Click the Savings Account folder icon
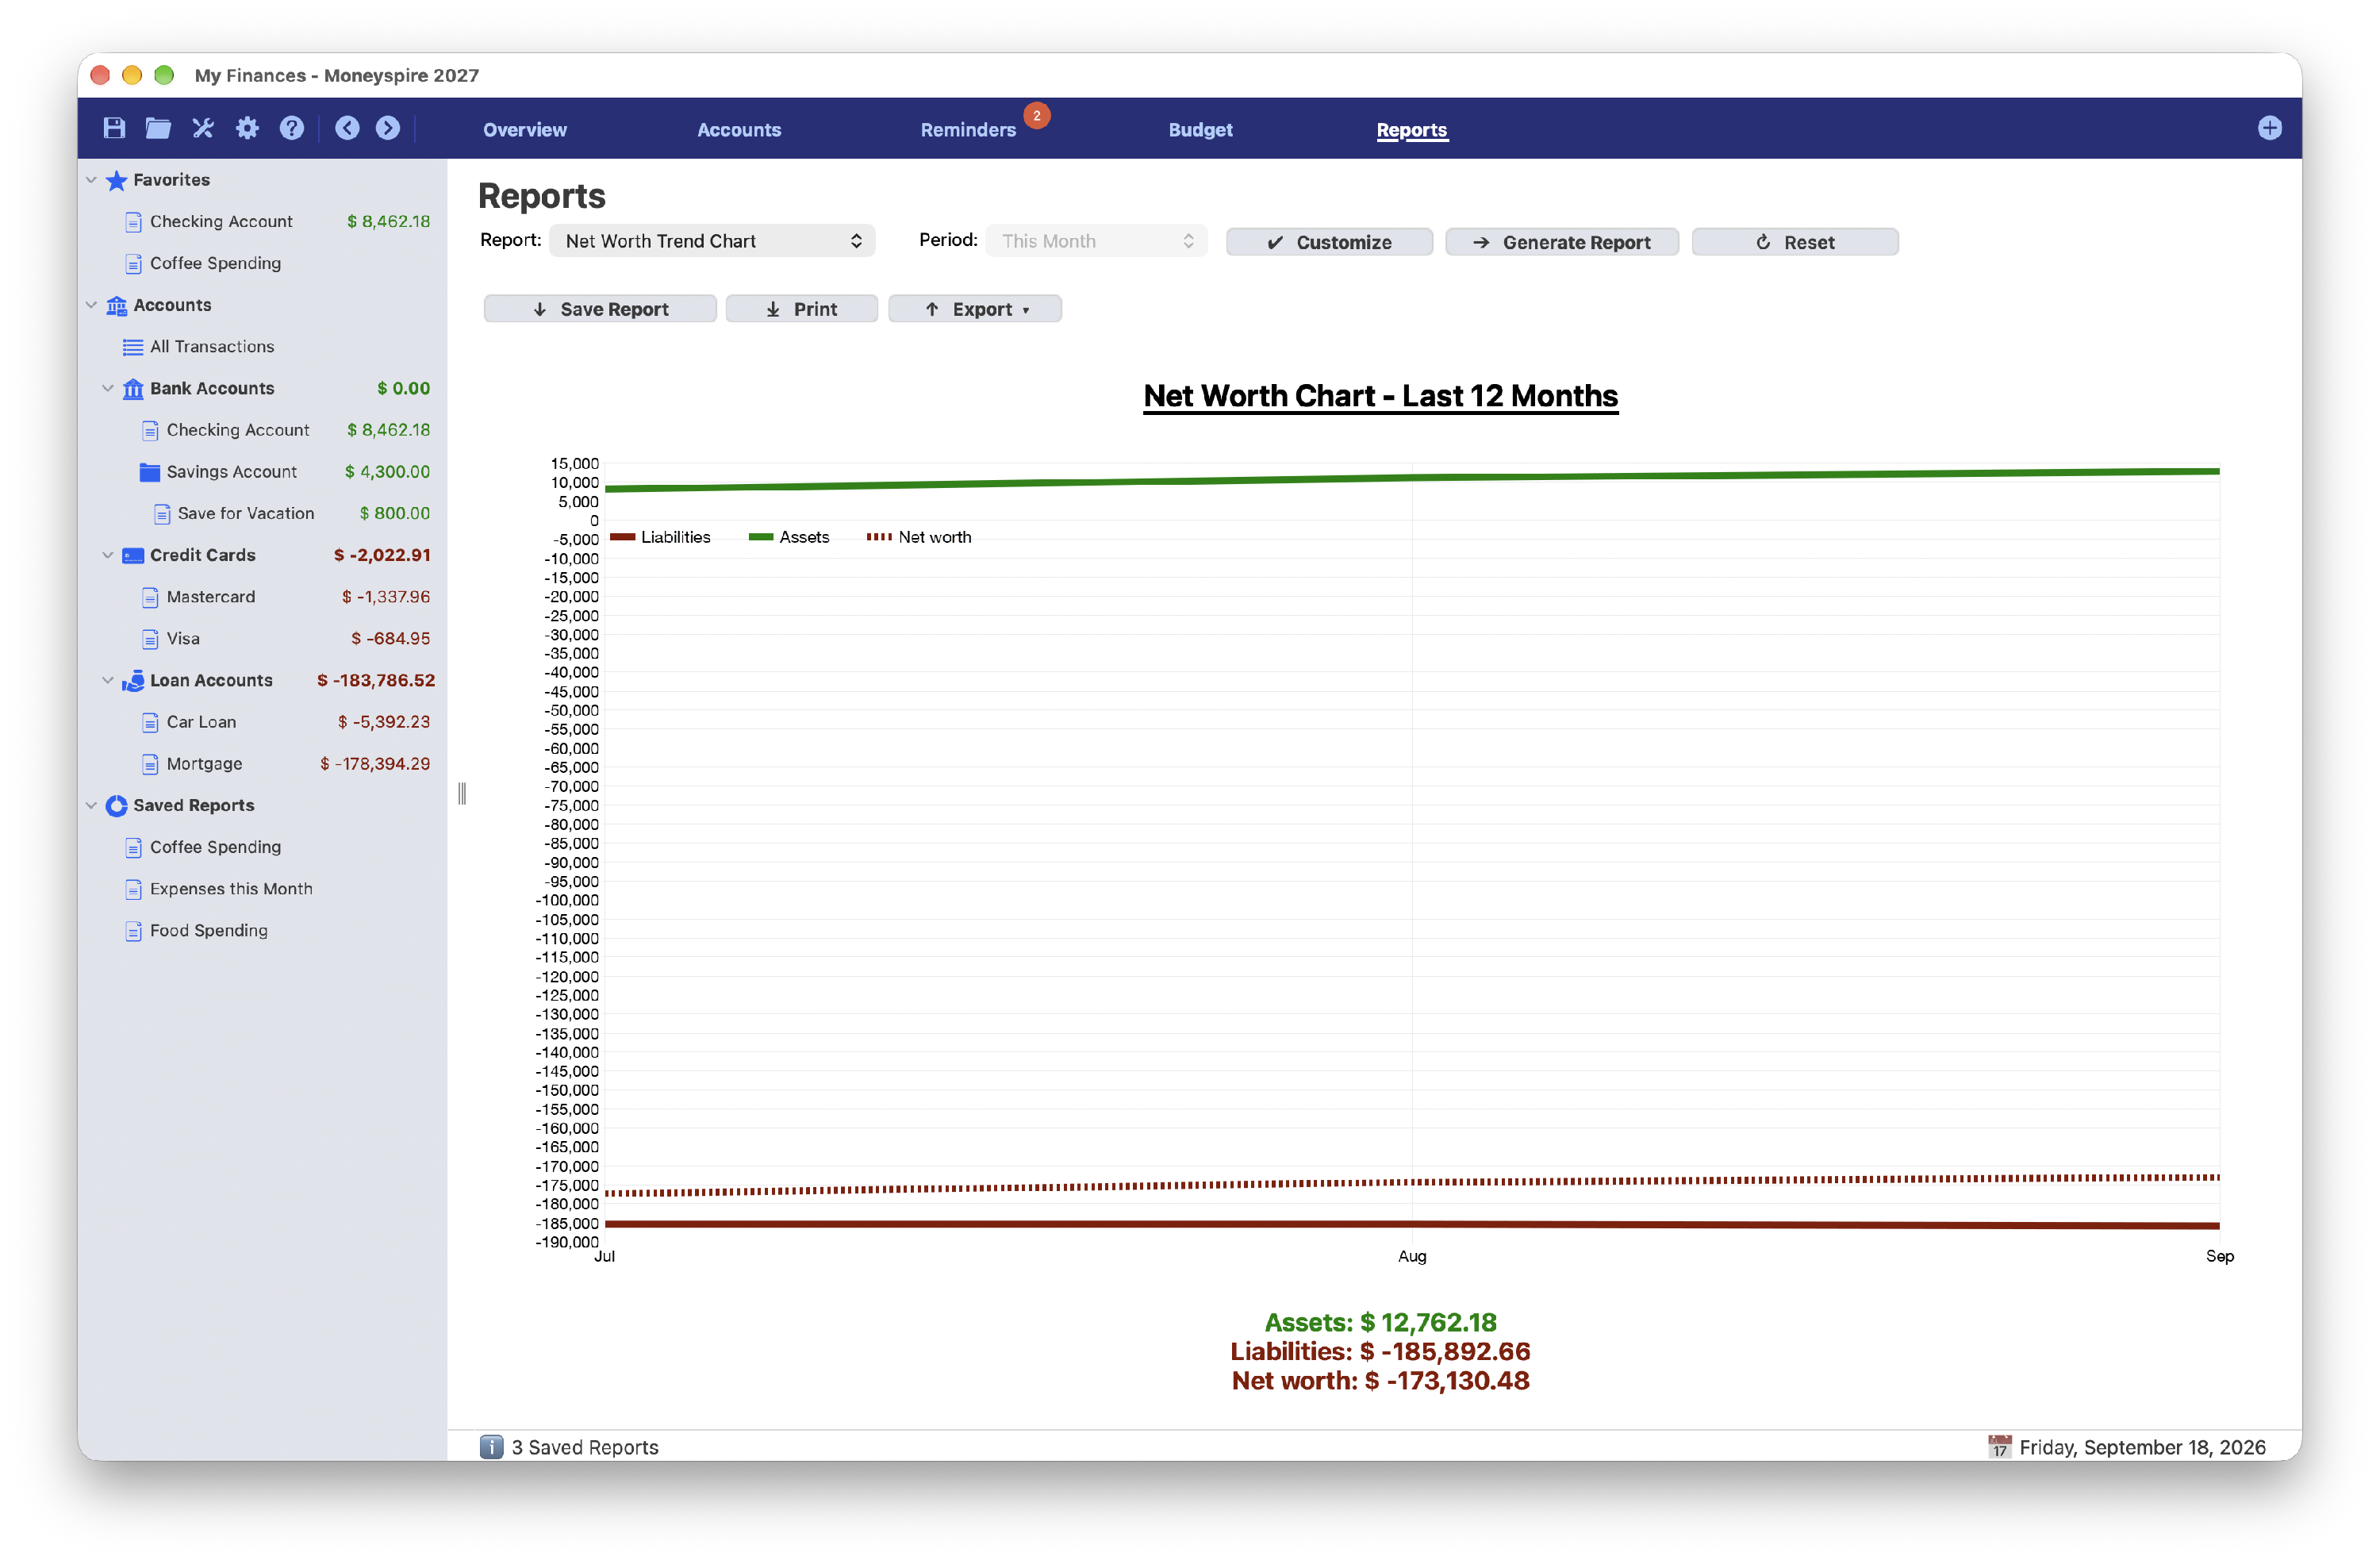The width and height of the screenshot is (2380, 1564). pyautogui.click(x=150, y=472)
